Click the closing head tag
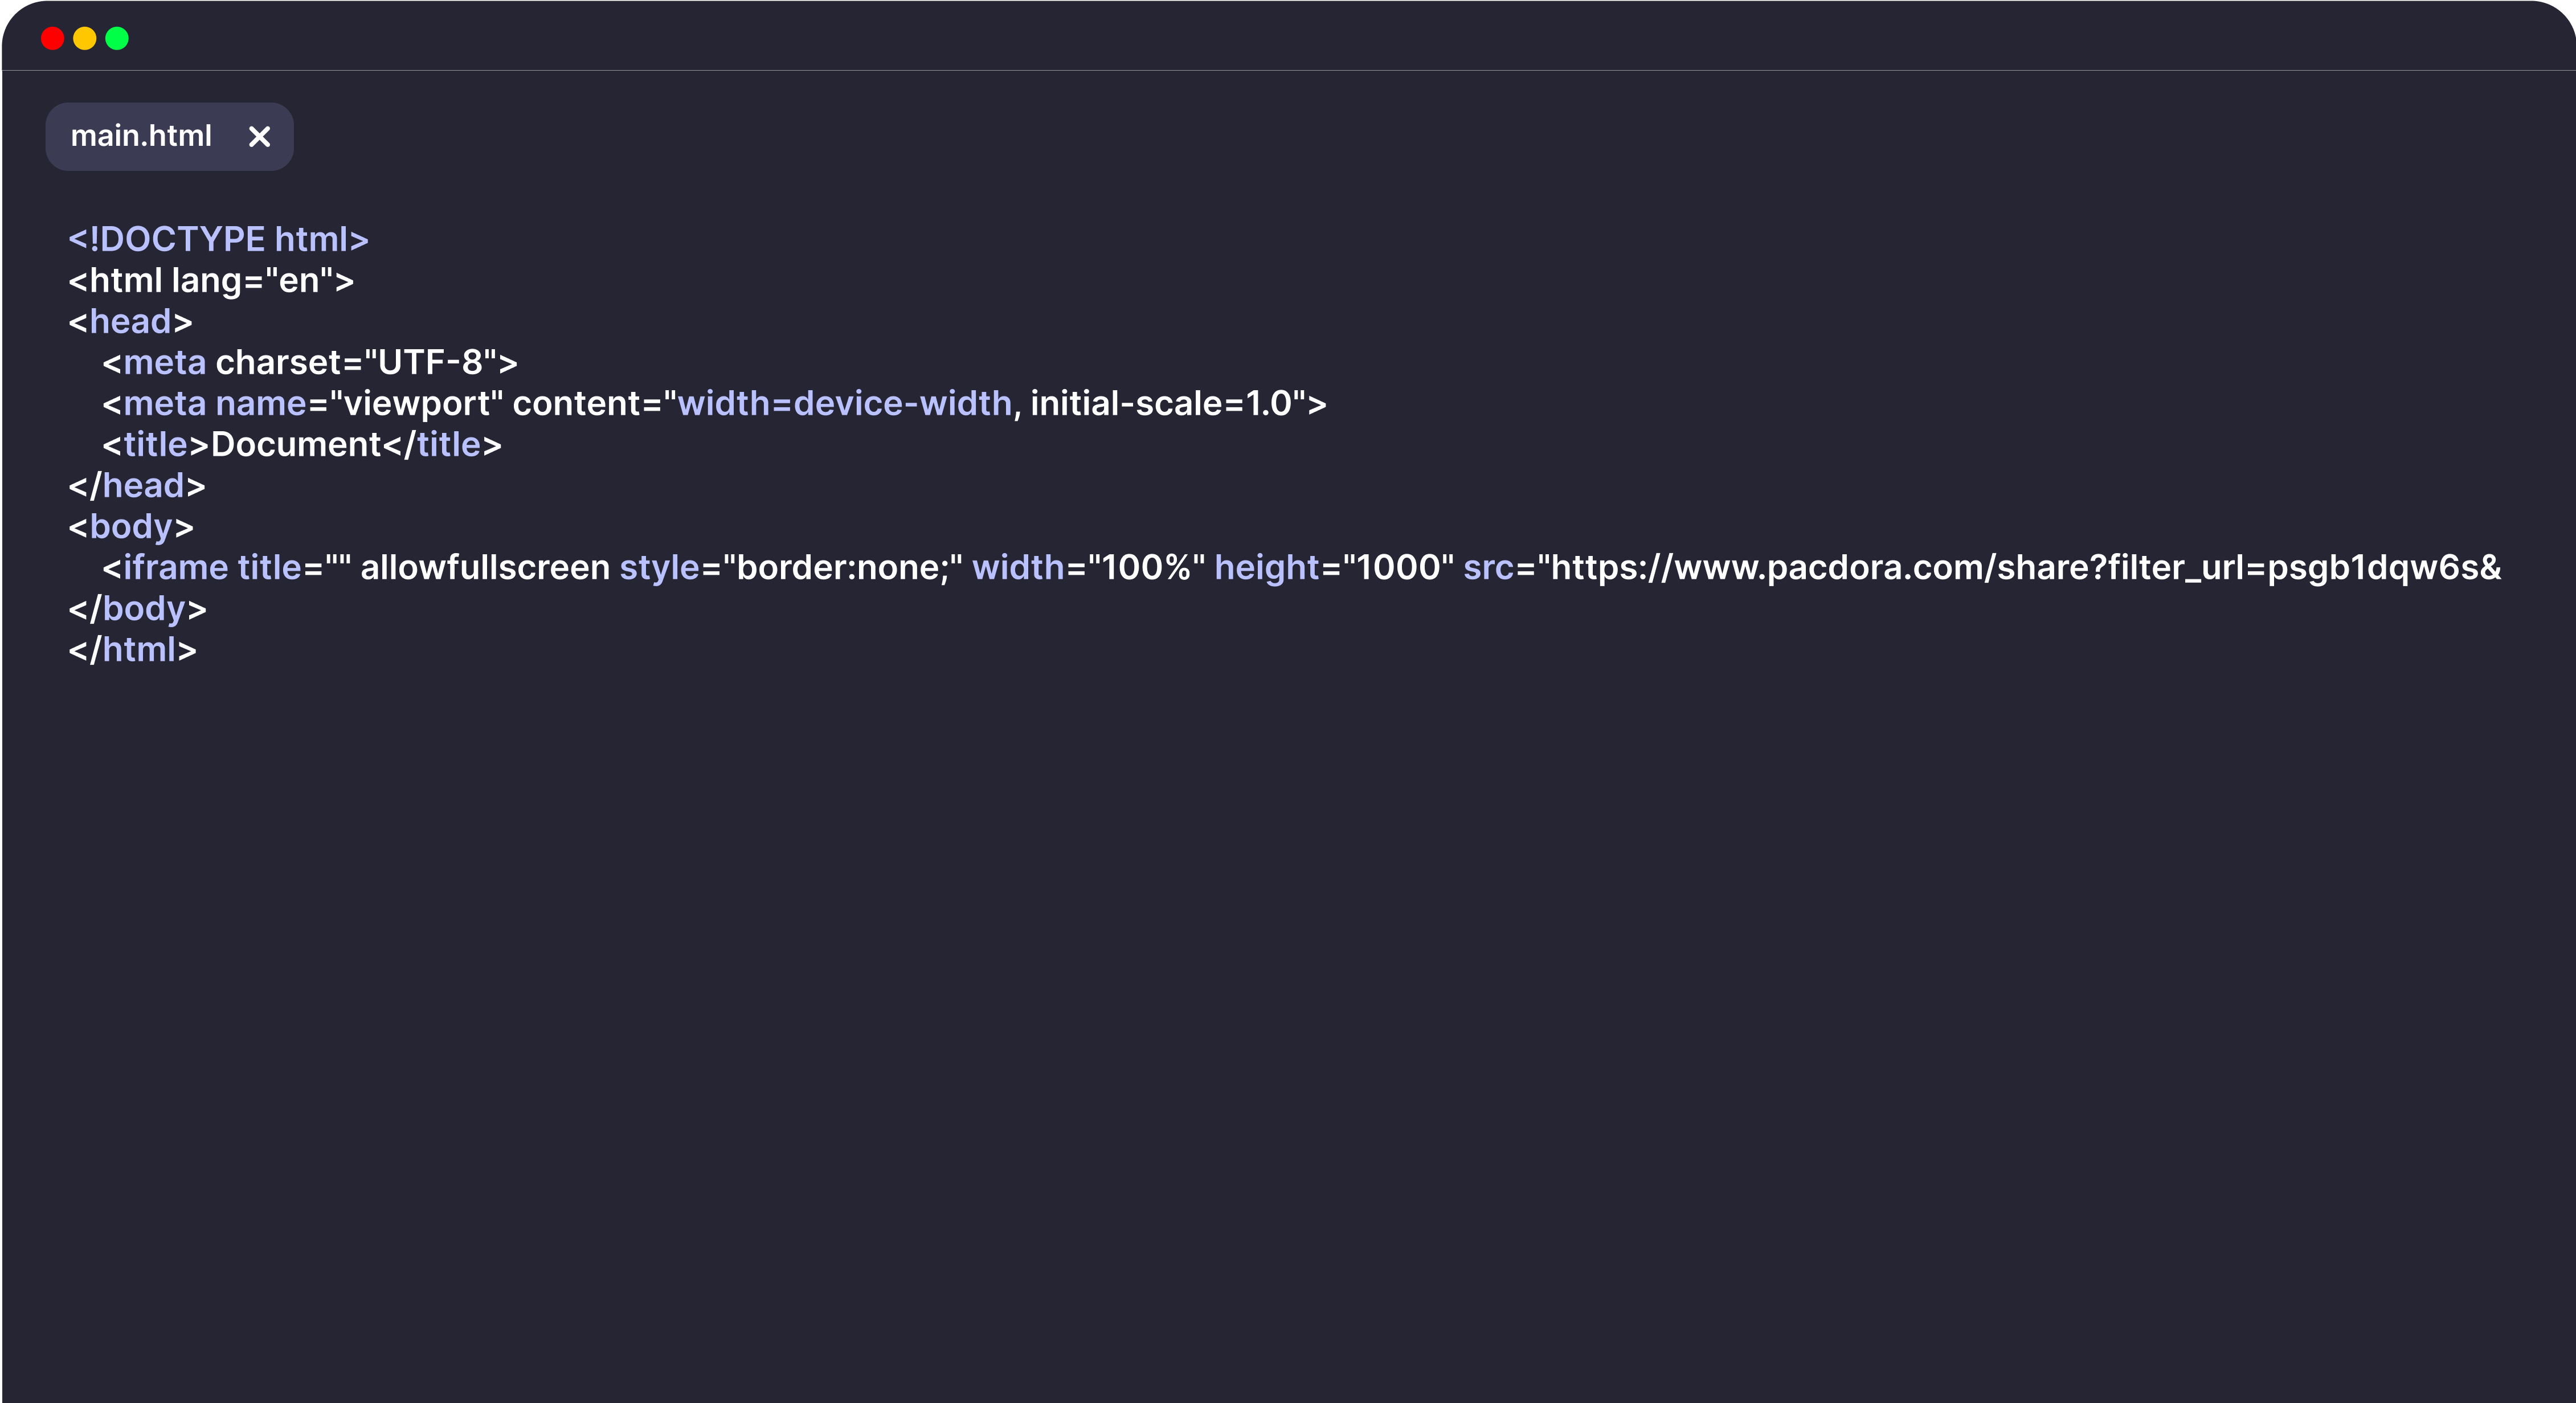2576x1403 pixels. click(x=137, y=486)
